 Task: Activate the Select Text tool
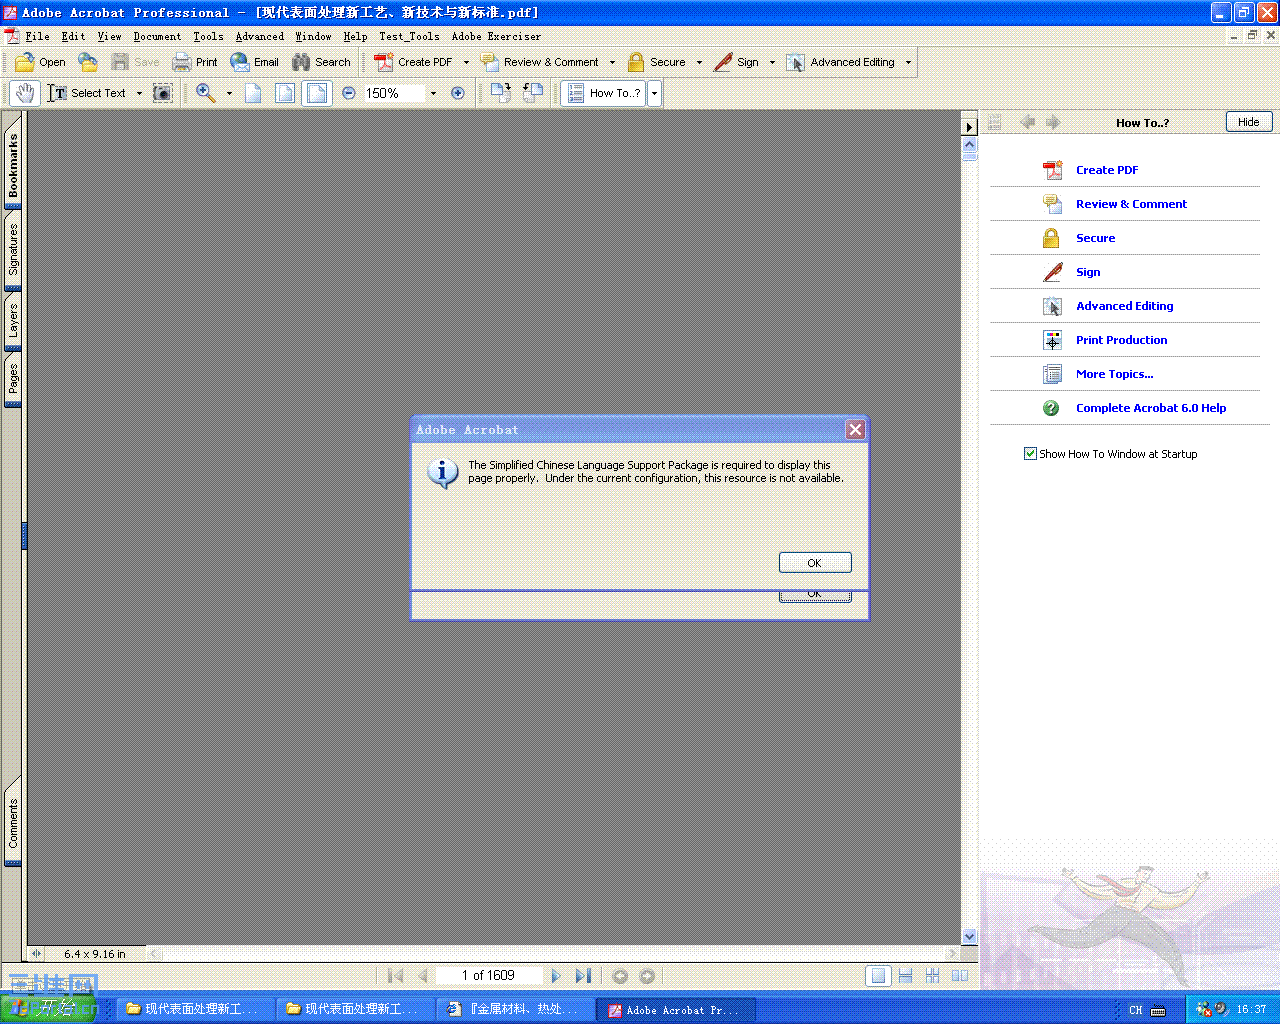pyautogui.click(x=87, y=93)
